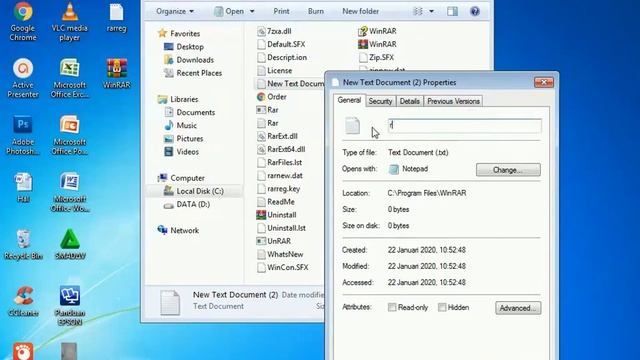Launch VLC media player desktop icon
This screenshot has width=640, height=360.
[x=69, y=21]
